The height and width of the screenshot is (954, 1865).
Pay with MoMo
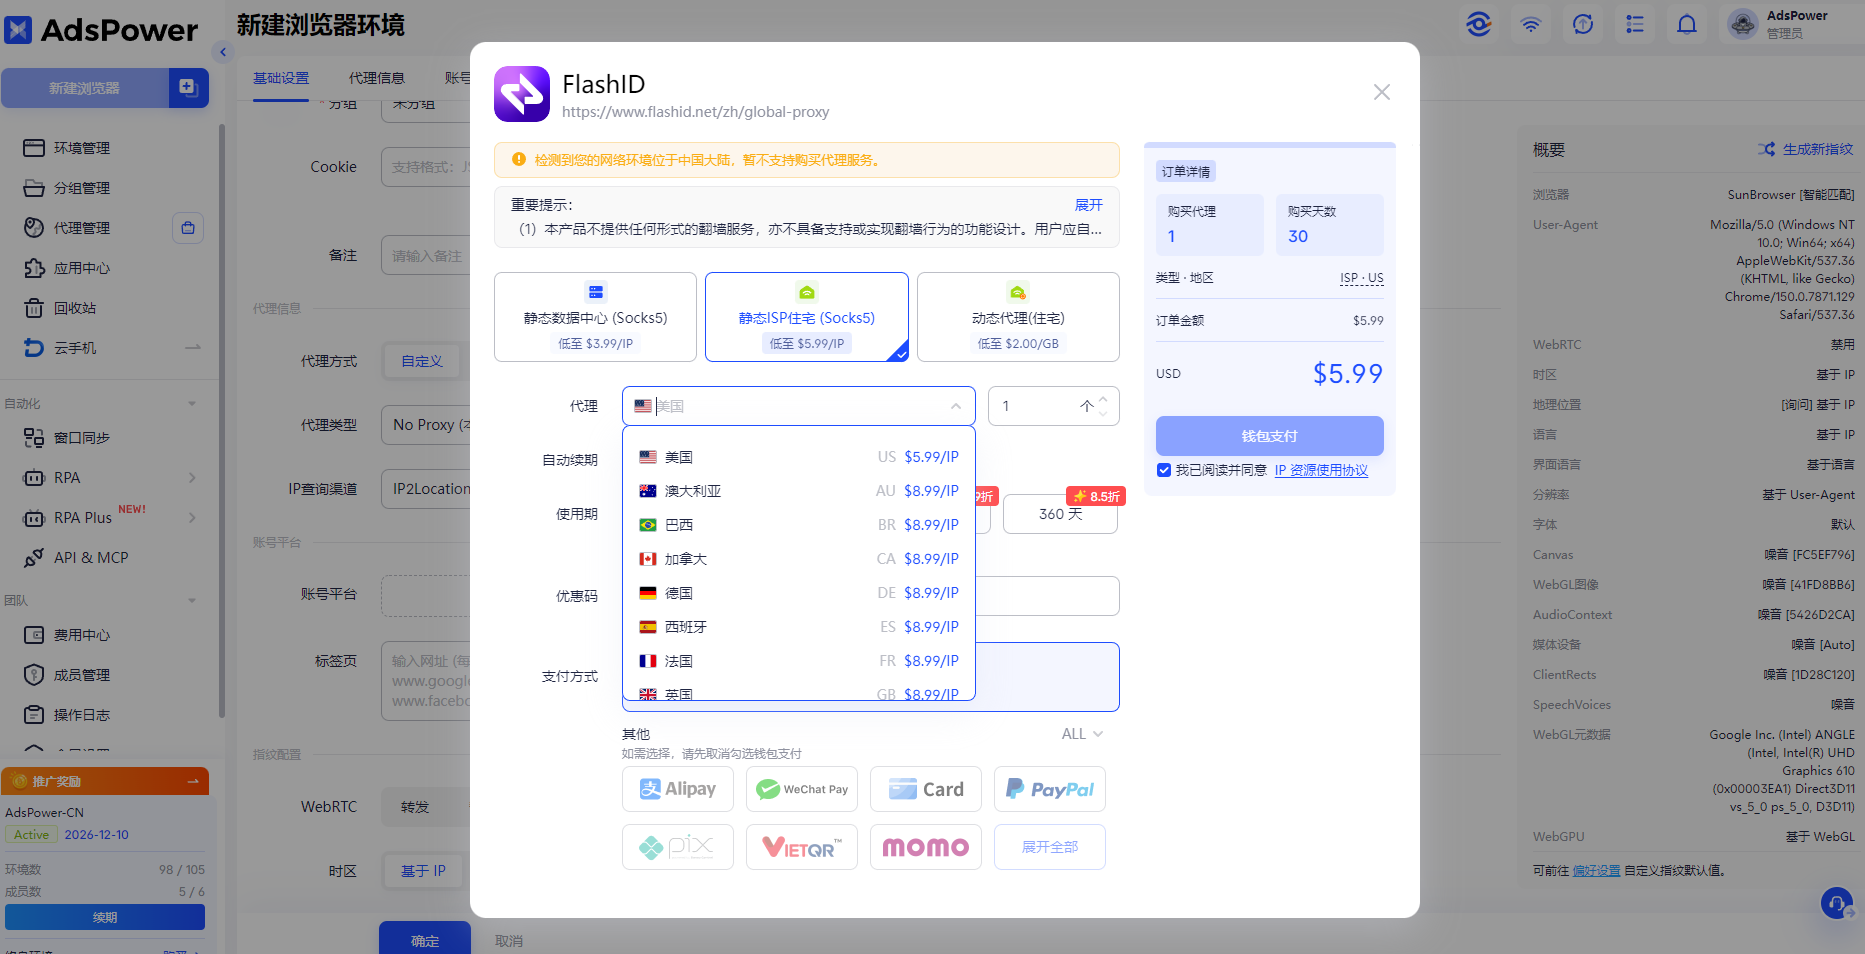[926, 847]
